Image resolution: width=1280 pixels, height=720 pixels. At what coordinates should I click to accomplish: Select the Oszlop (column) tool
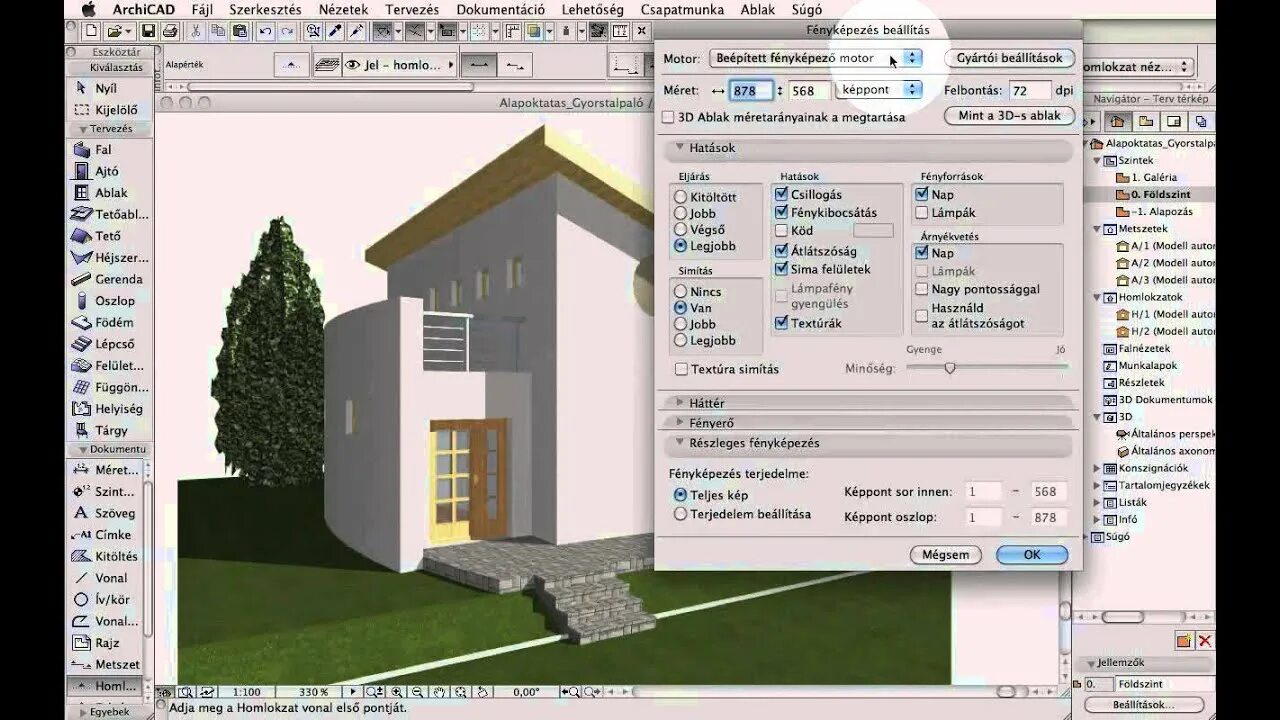pos(107,300)
